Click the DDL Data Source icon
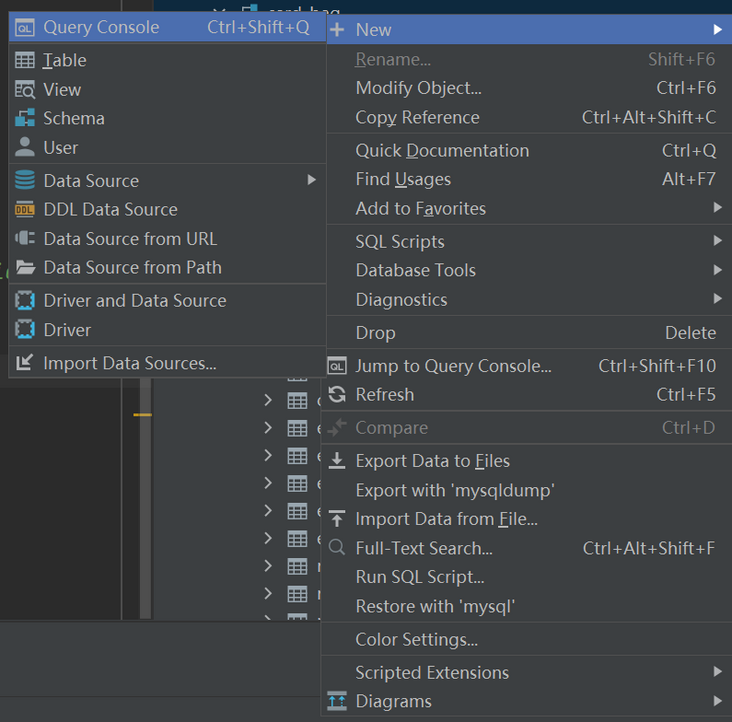The height and width of the screenshot is (722, 732). click(25, 210)
